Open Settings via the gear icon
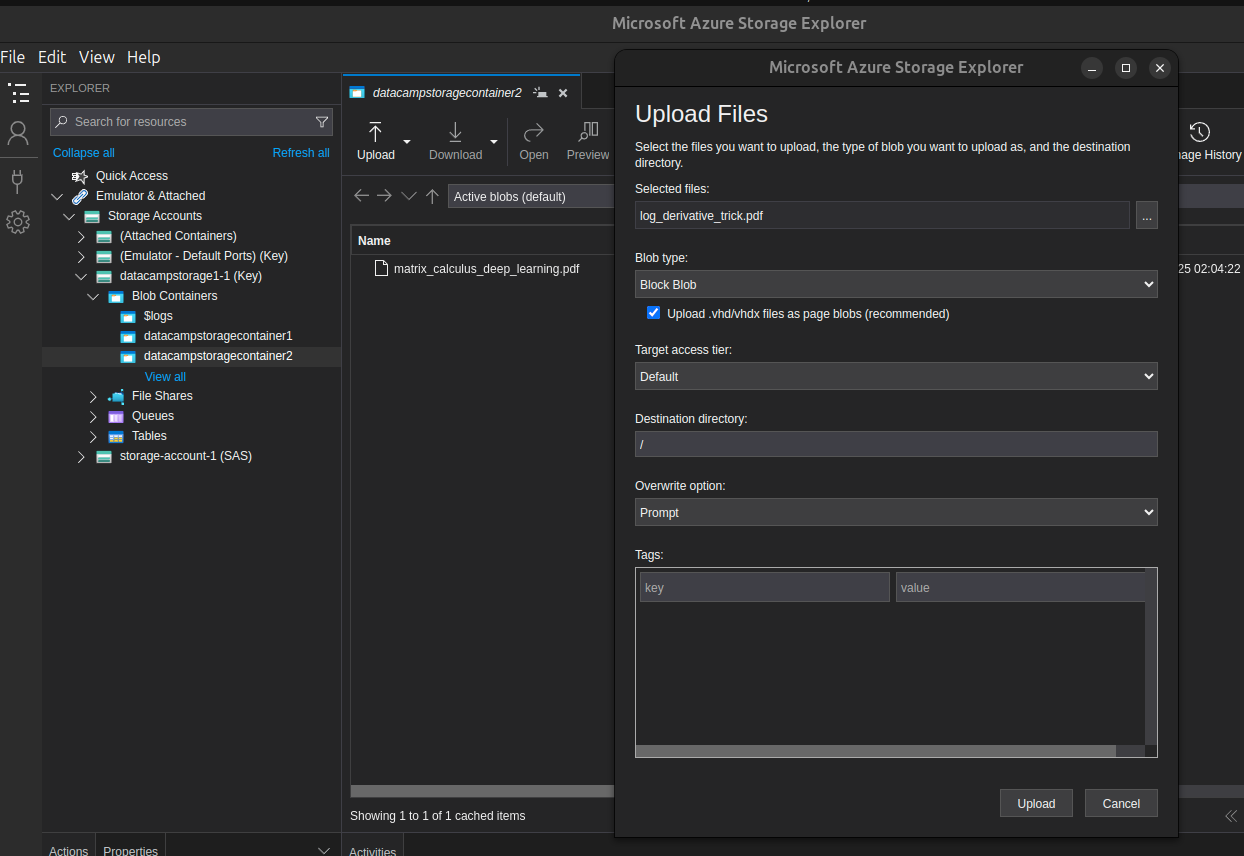Viewport: 1244px width, 856px height. (19, 222)
